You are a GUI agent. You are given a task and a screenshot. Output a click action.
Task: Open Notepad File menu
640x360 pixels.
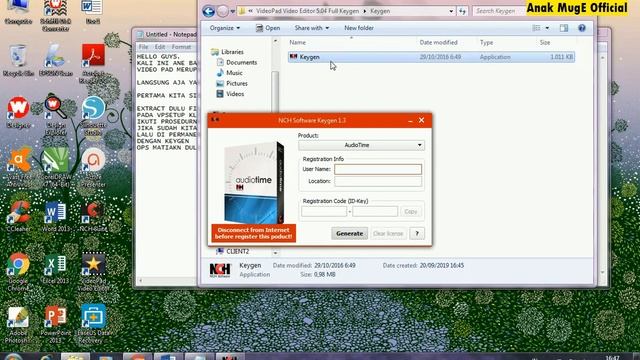(x=143, y=47)
